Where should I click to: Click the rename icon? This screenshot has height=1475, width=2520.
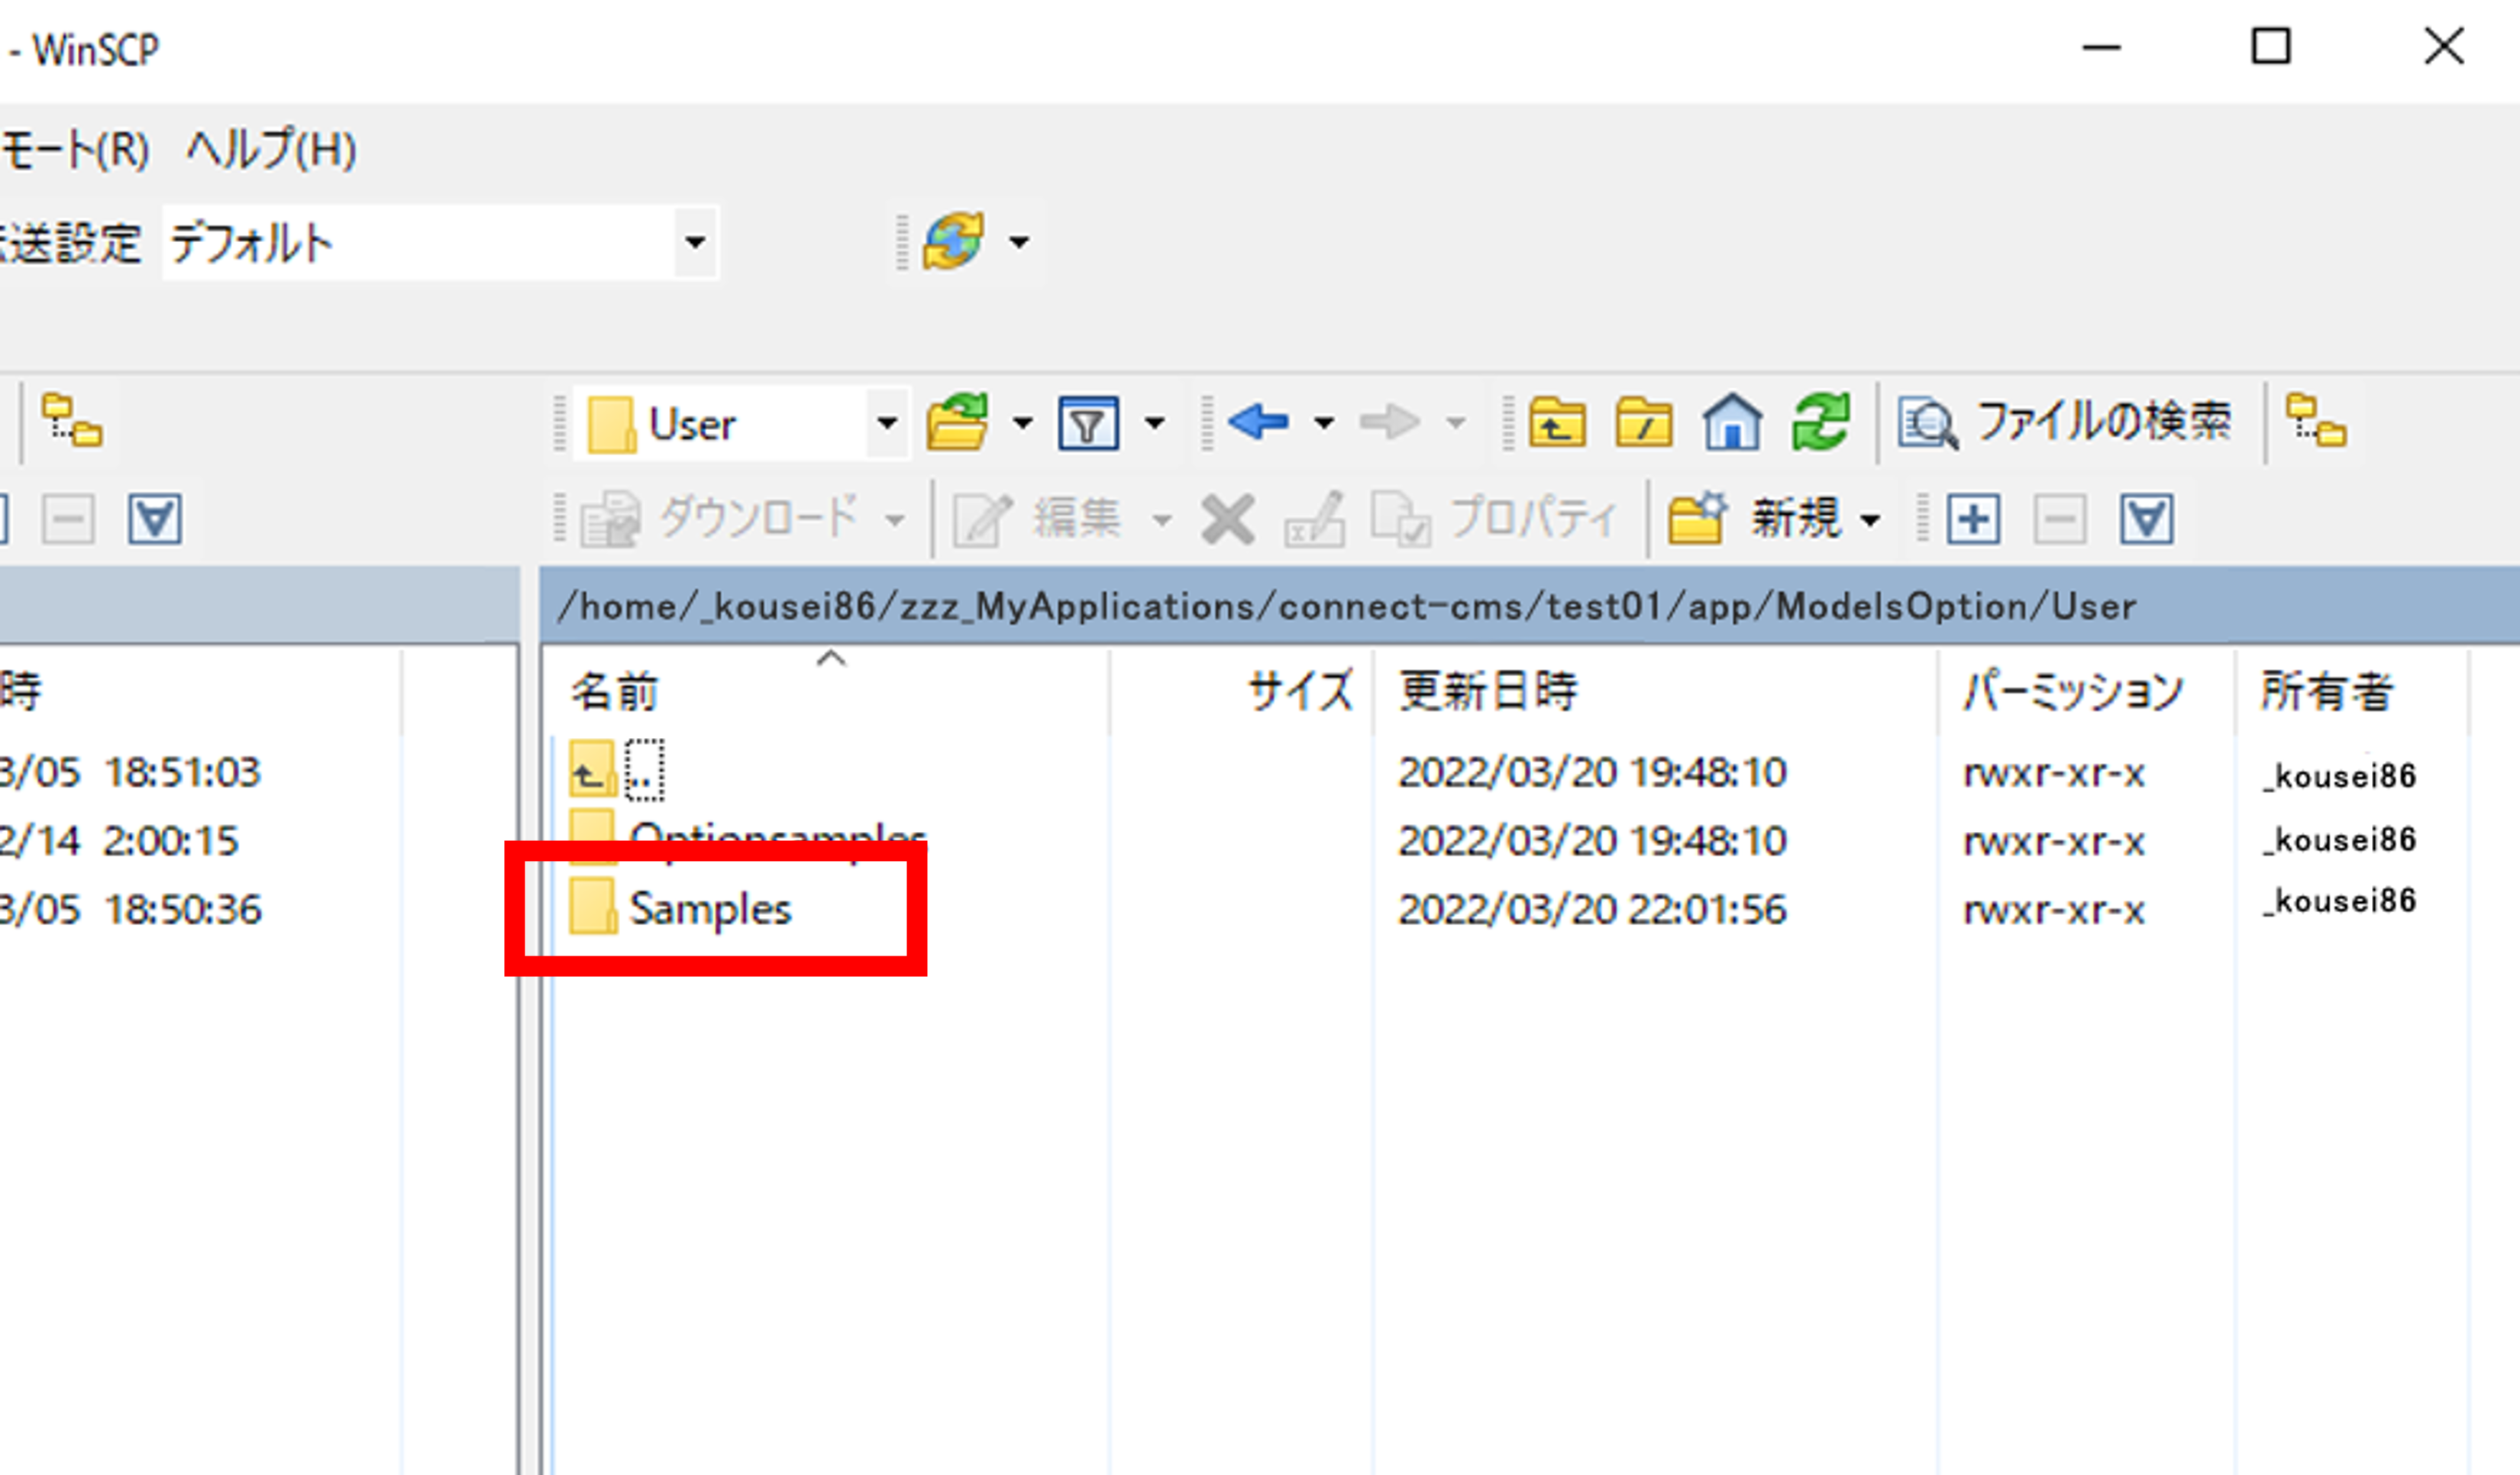1314,519
